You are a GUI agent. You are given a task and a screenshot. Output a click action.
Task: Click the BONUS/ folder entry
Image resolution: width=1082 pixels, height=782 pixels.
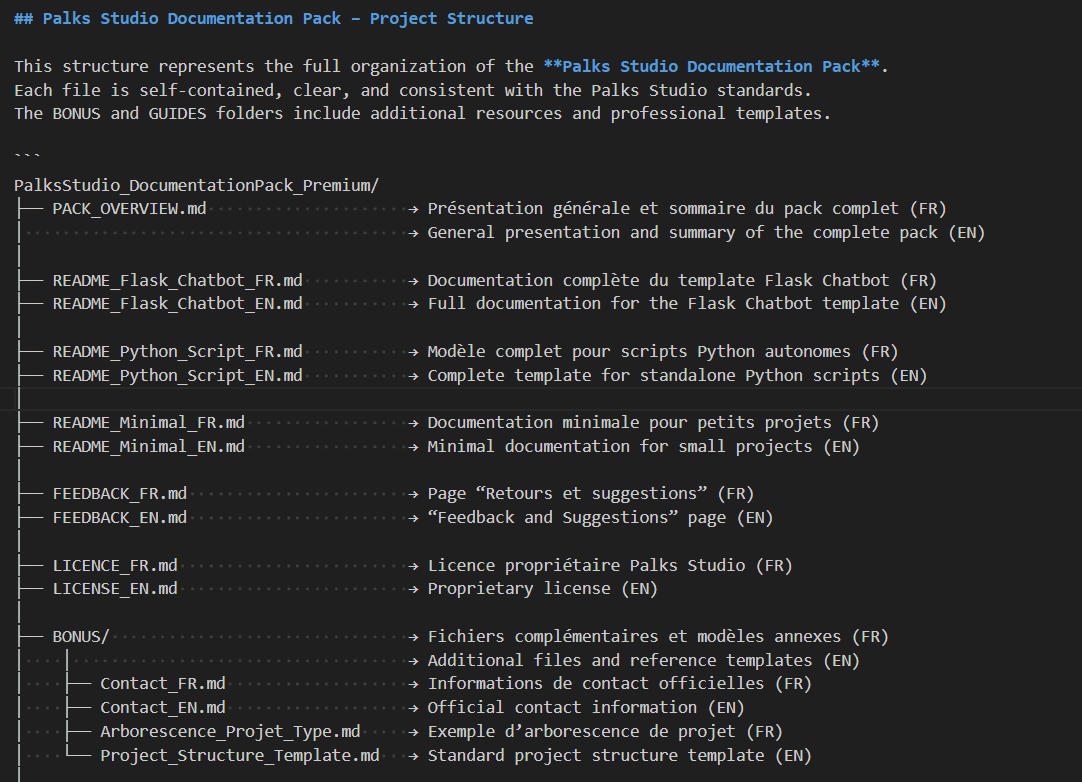pos(81,637)
